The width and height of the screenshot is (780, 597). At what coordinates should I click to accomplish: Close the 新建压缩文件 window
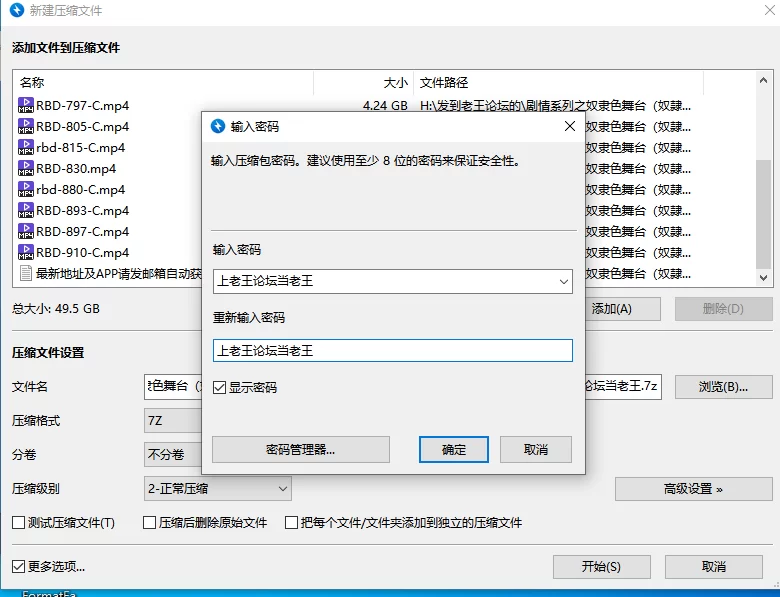point(770,10)
